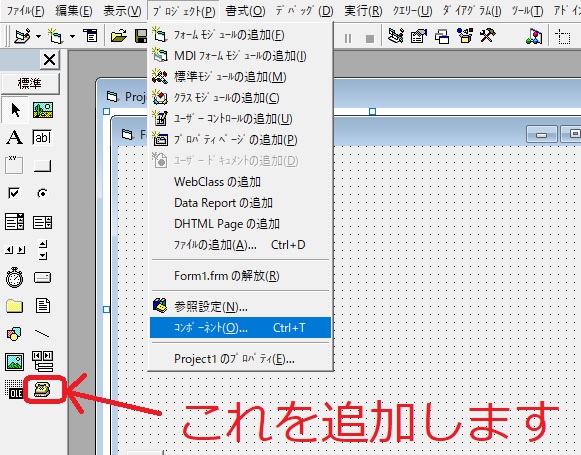Screen dimensions: 581x455
Task: Select the Shape control icon
Action: click(14, 334)
